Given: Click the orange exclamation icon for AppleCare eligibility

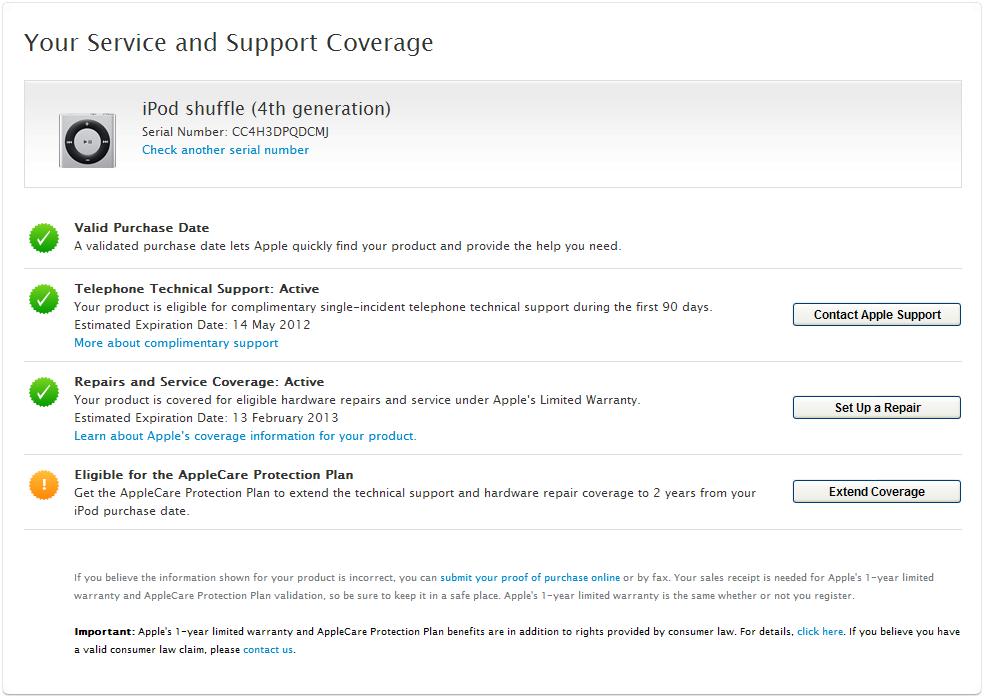Looking at the screenshot, I should [x=44, y=485].
